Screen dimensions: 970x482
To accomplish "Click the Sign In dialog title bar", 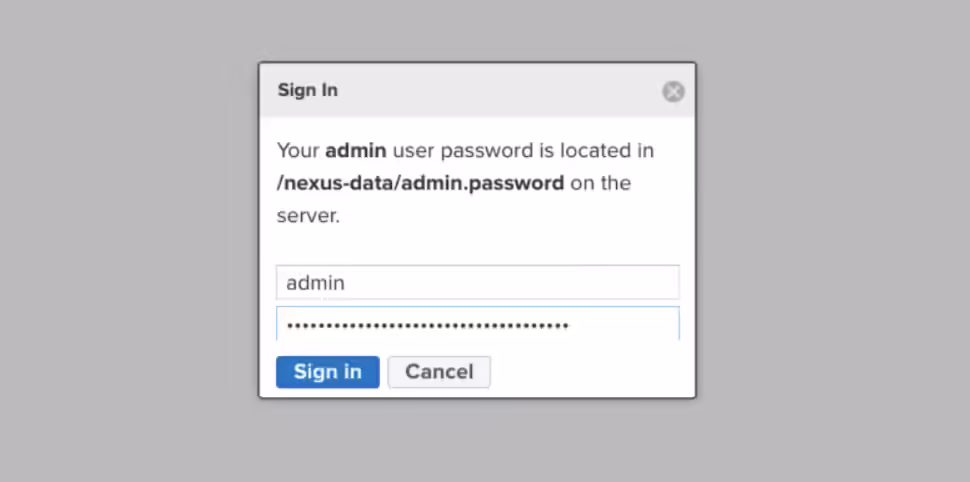I will coord(477,90).
